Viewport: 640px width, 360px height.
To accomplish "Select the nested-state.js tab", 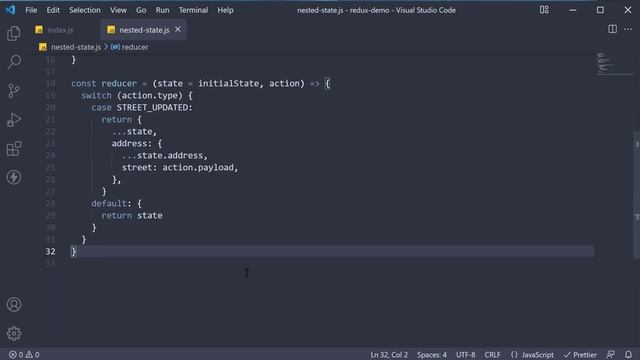I will coord(144,30).
